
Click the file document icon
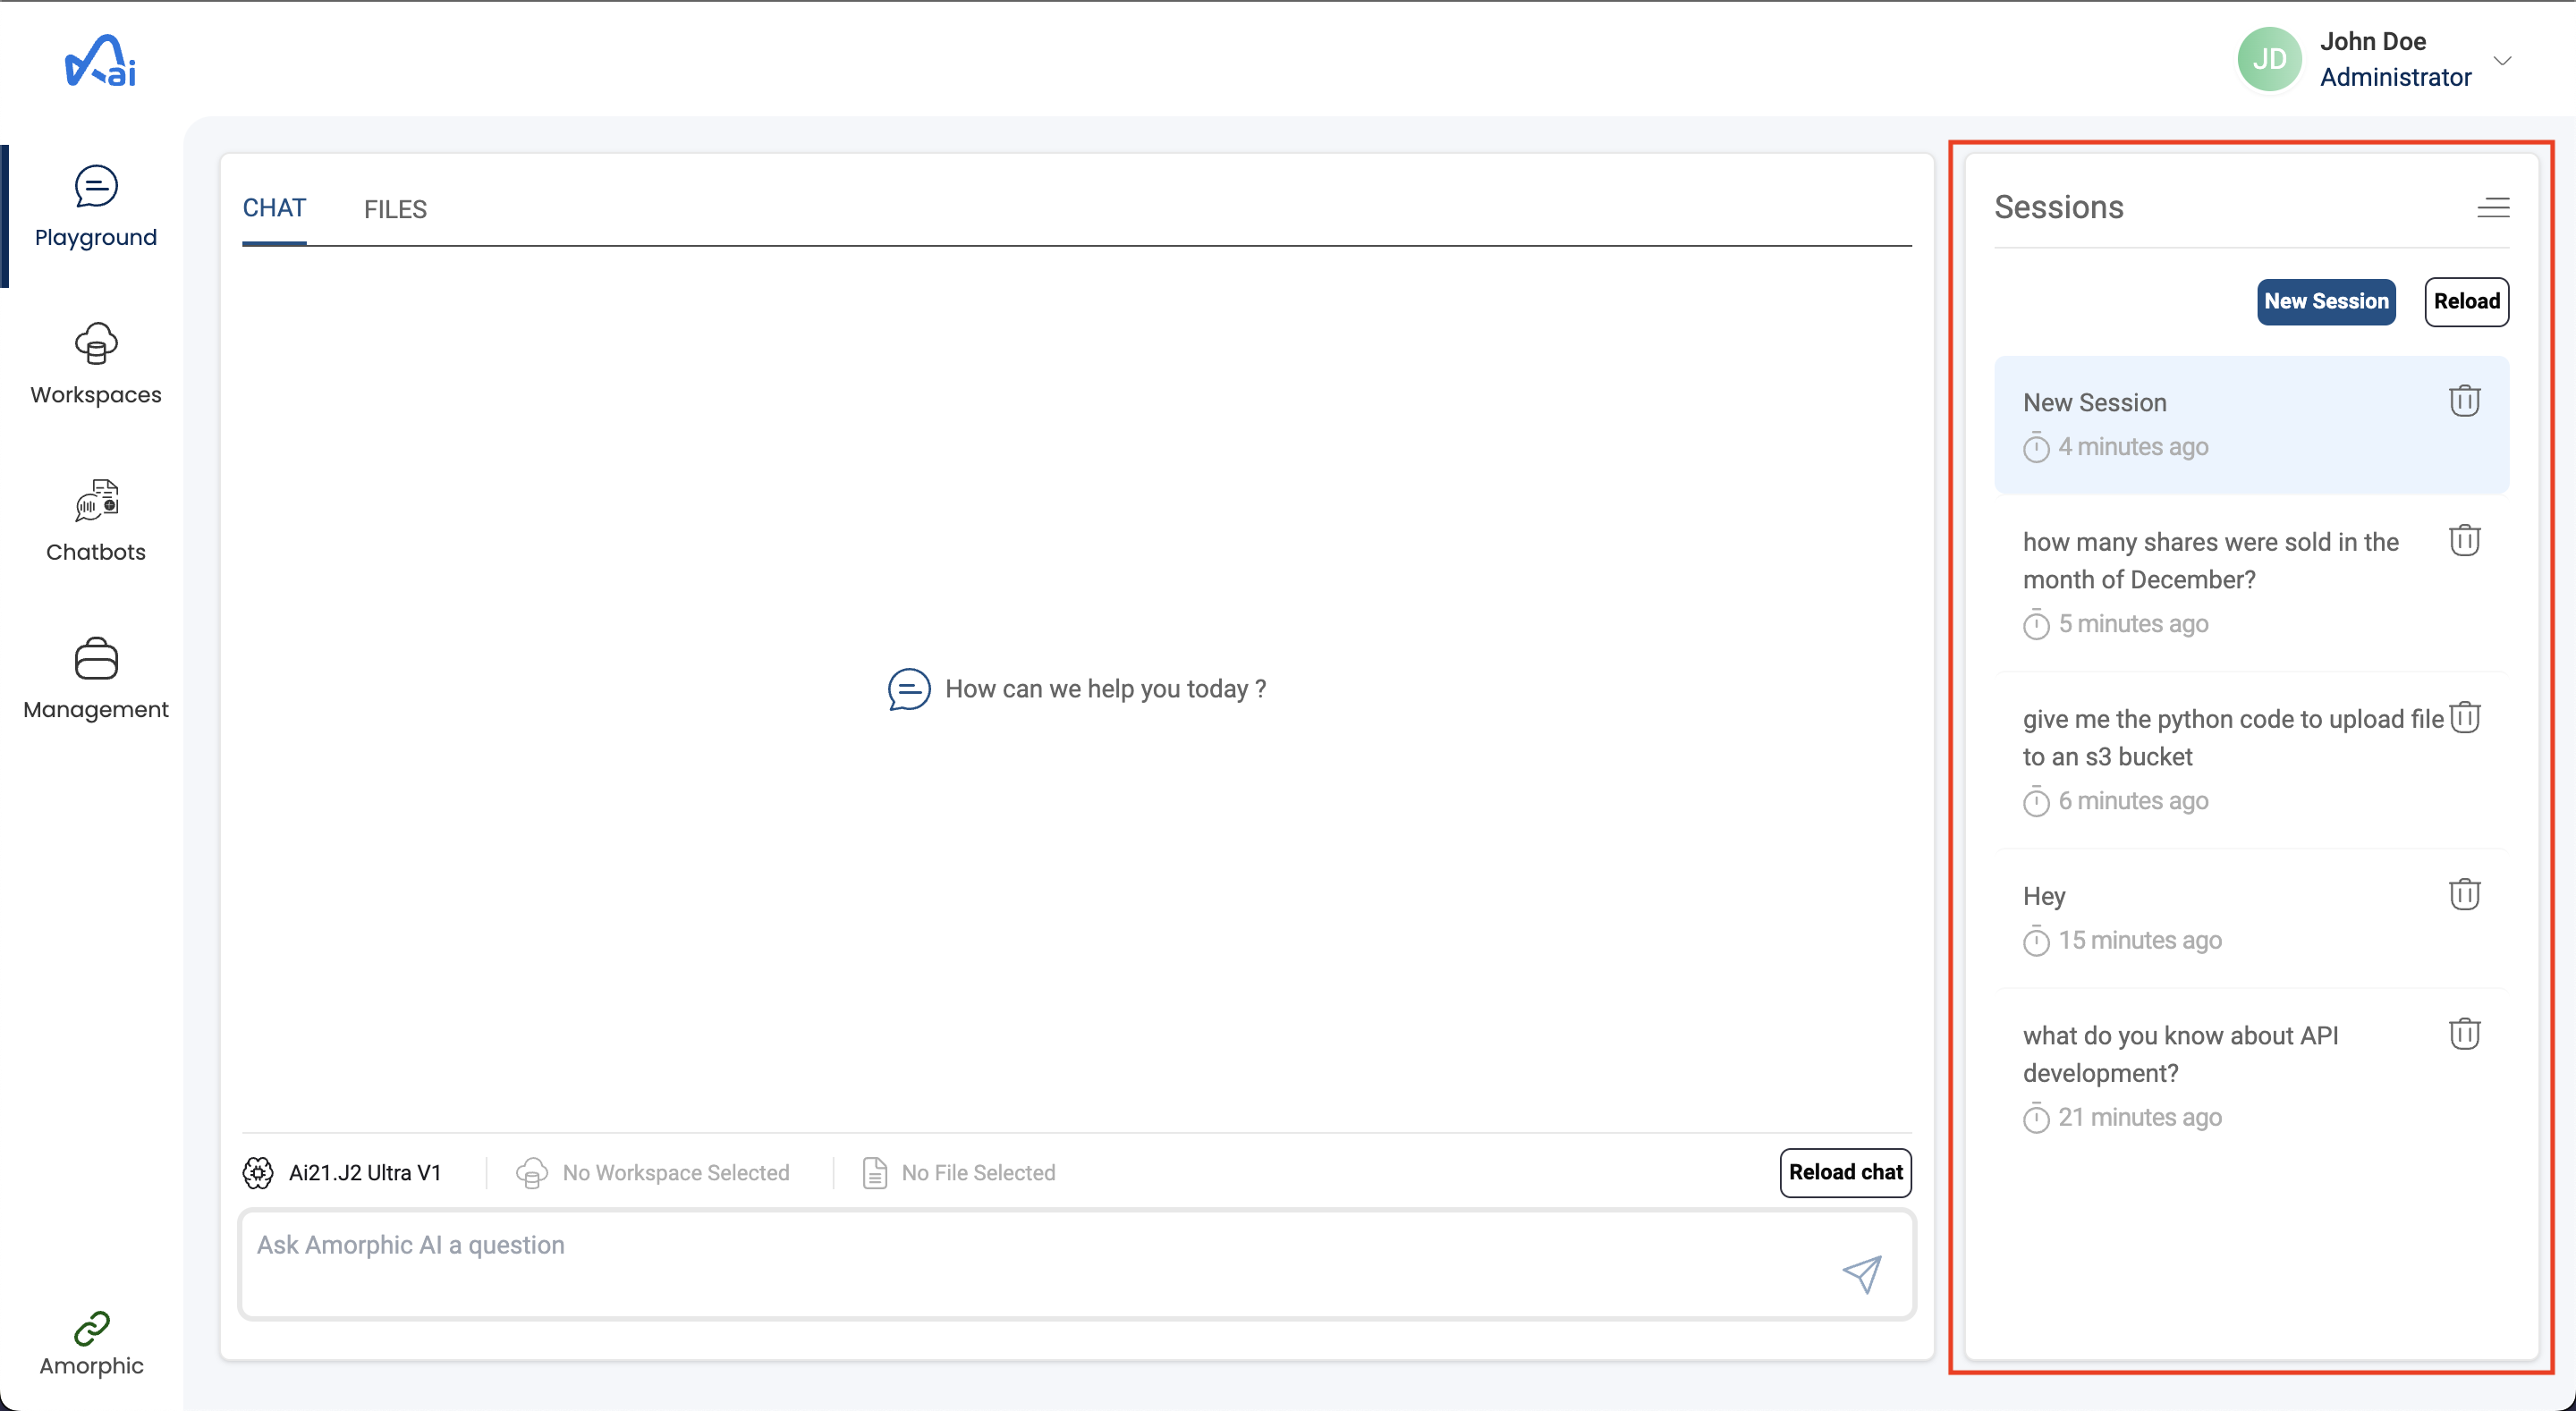pyautogui.click(x=875, y=1172)
